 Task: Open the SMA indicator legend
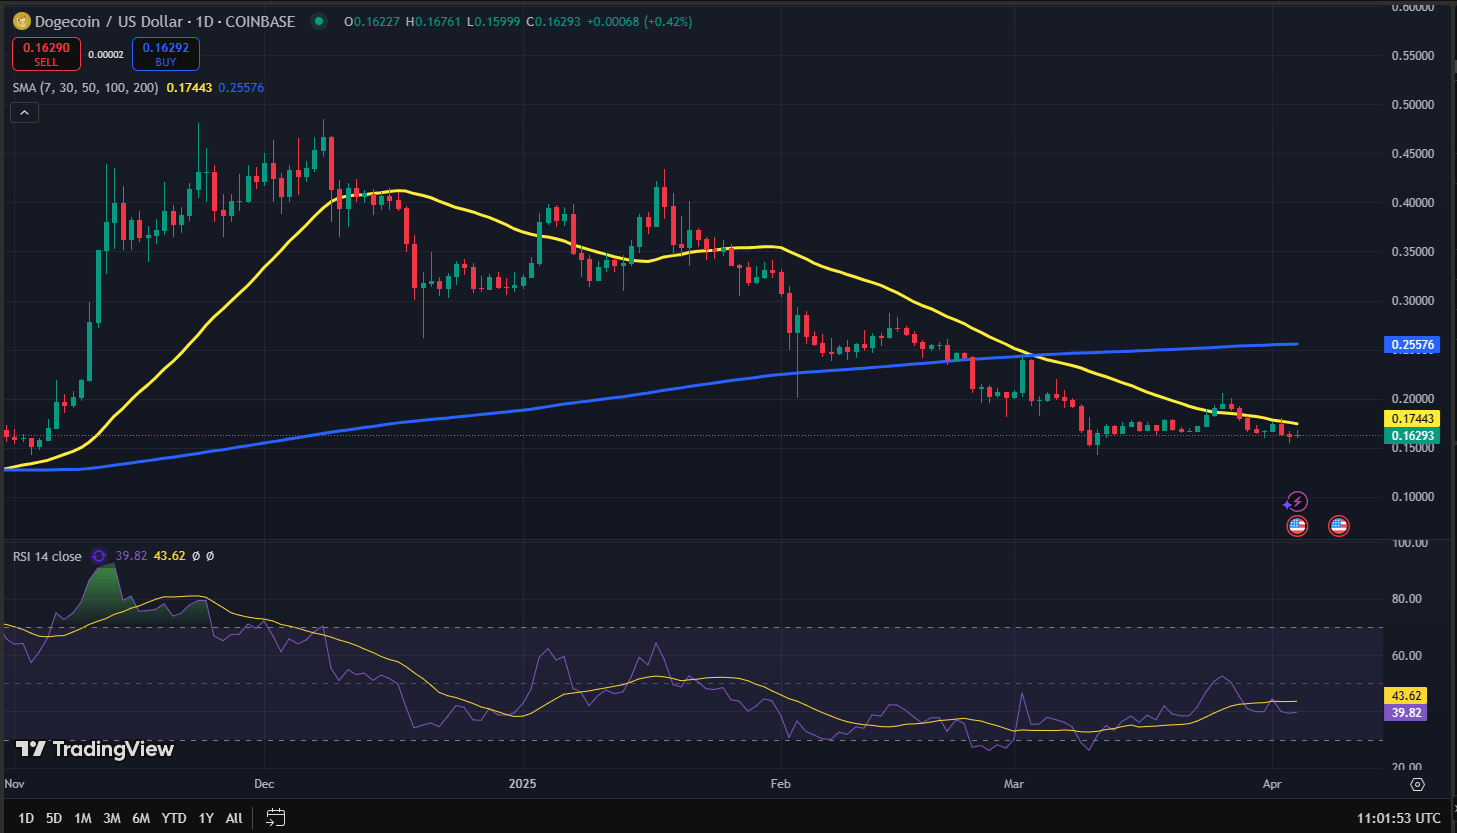(85, 88)
